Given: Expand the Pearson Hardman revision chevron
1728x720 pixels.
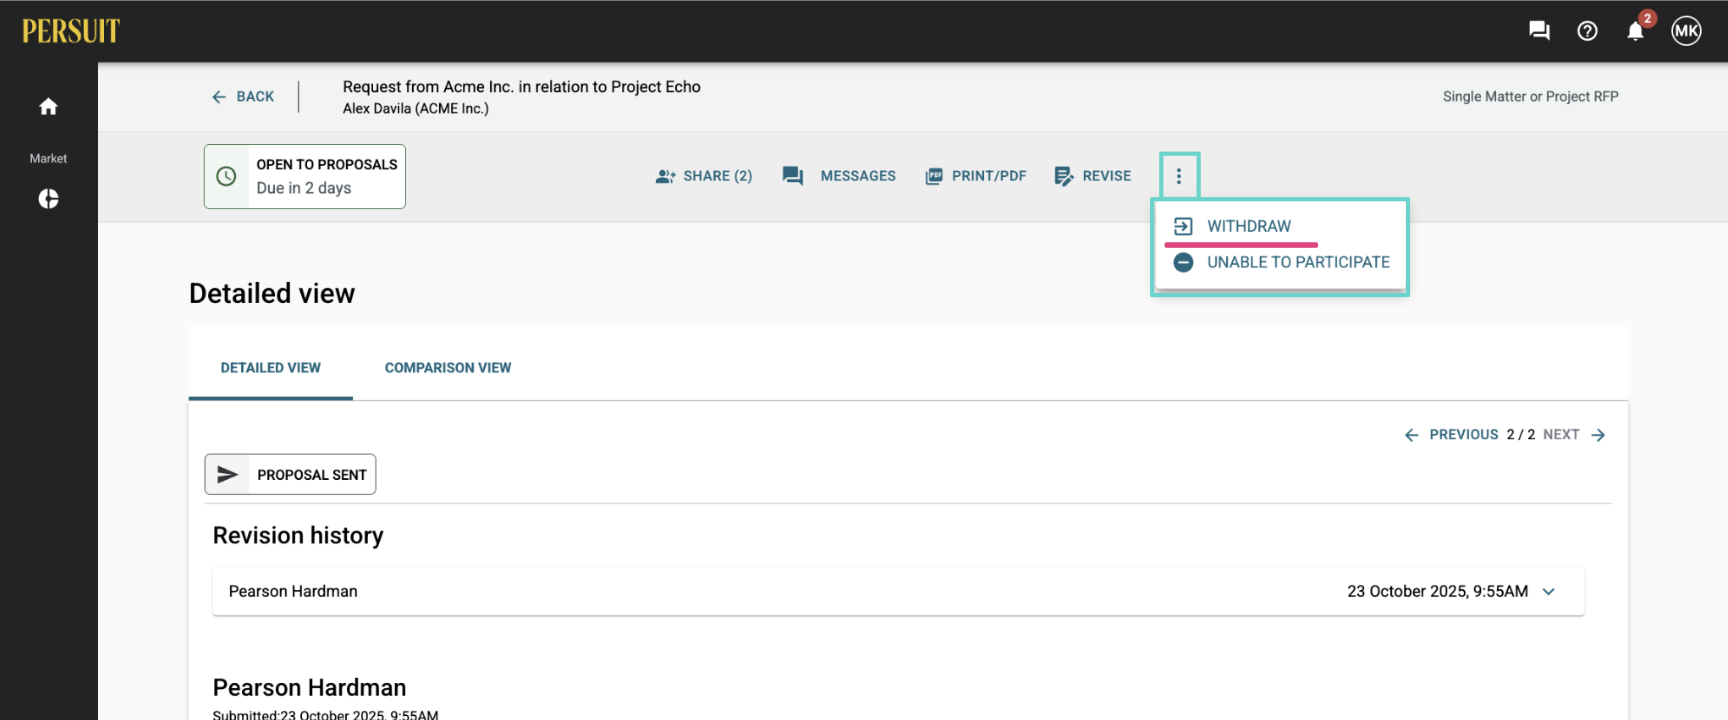Looking at the screenshot, I should (1549, 592).
